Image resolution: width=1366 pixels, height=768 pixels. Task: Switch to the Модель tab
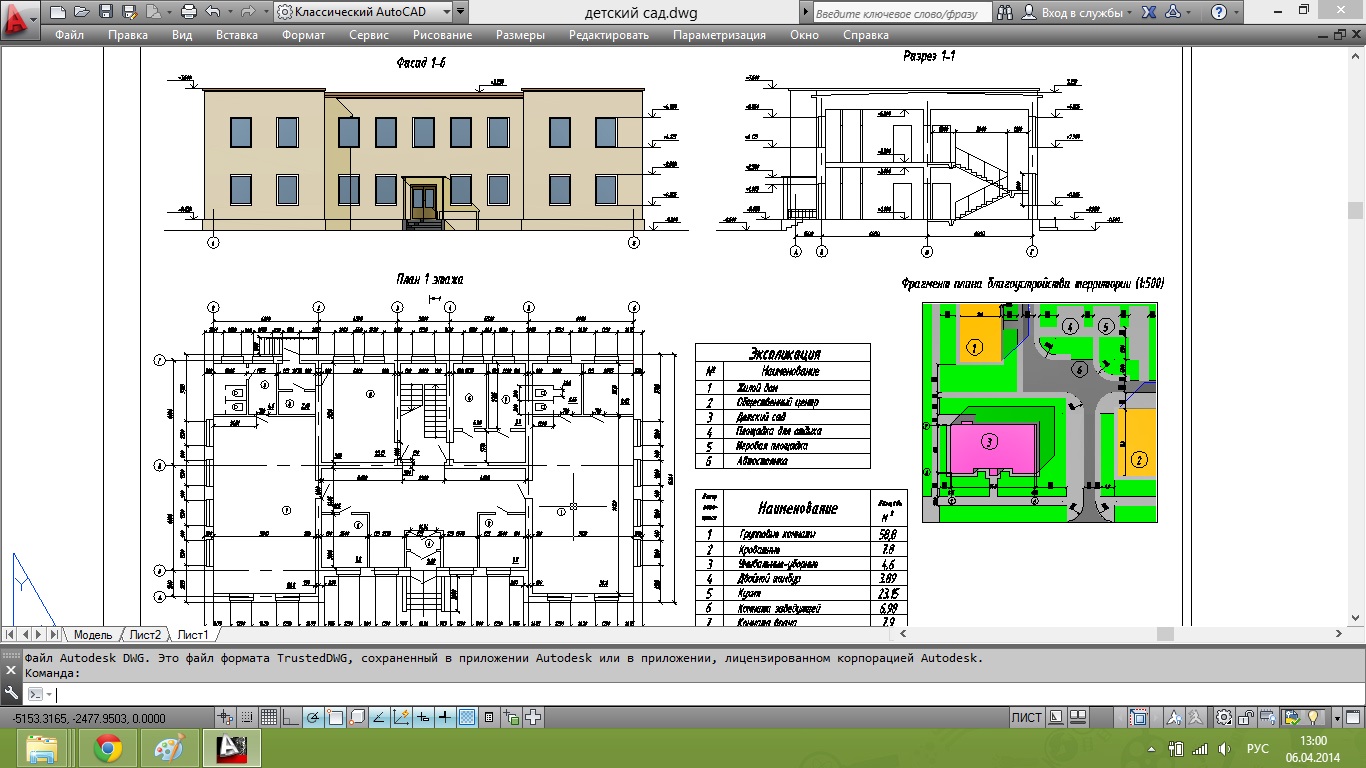[93, 635]
